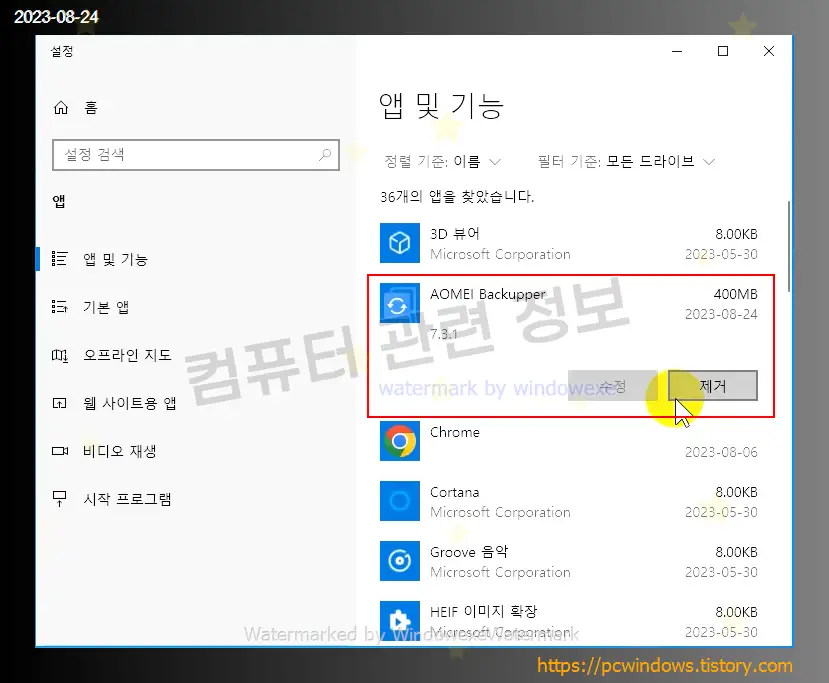829x683 pixels.
Task: Click the 앱 및 기능 page heading
Action: coord(441,106)
